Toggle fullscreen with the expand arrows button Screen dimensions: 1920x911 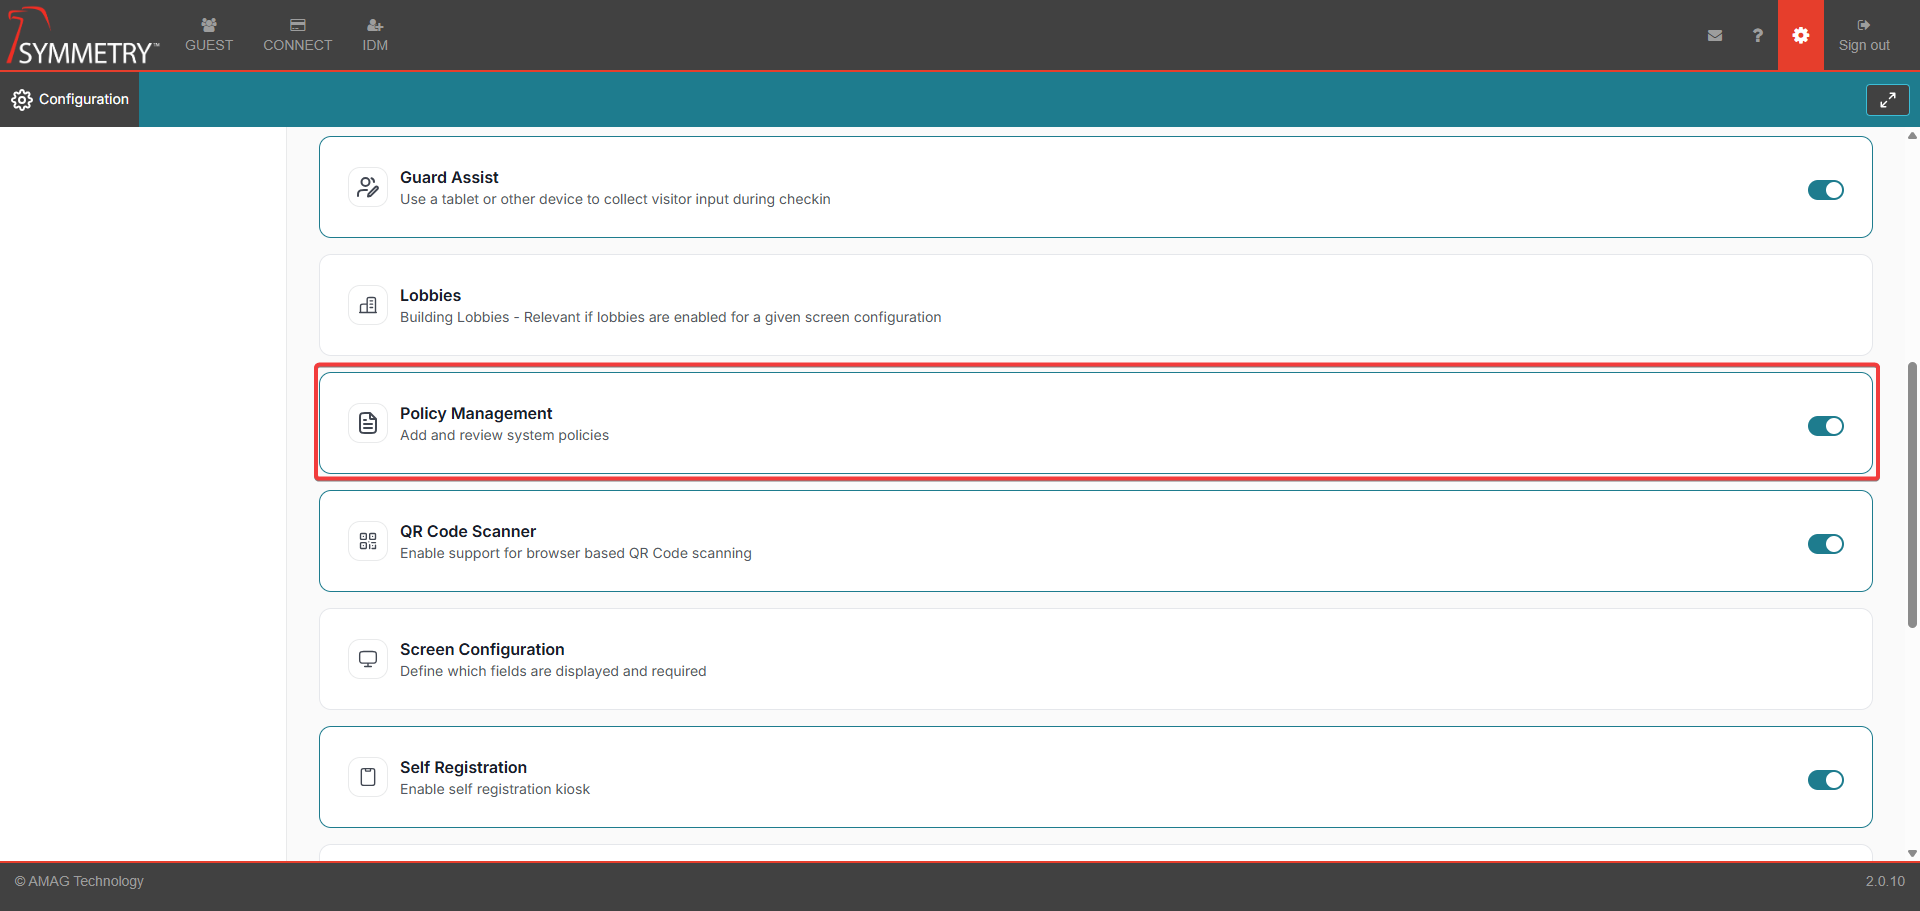1887,100
